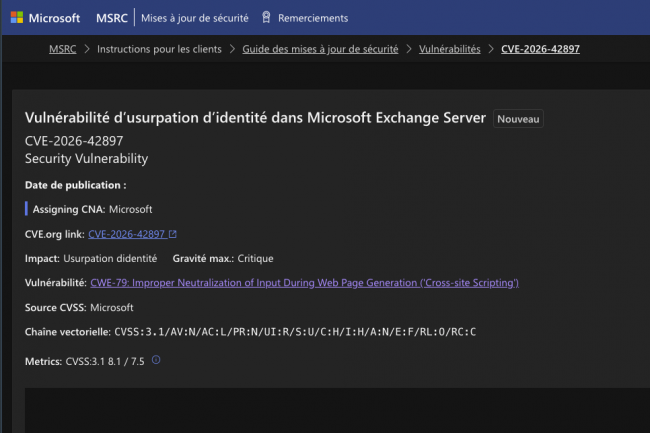Click the Impact value Usurpation didentité
650x433 pixels.
coord(110,258)
